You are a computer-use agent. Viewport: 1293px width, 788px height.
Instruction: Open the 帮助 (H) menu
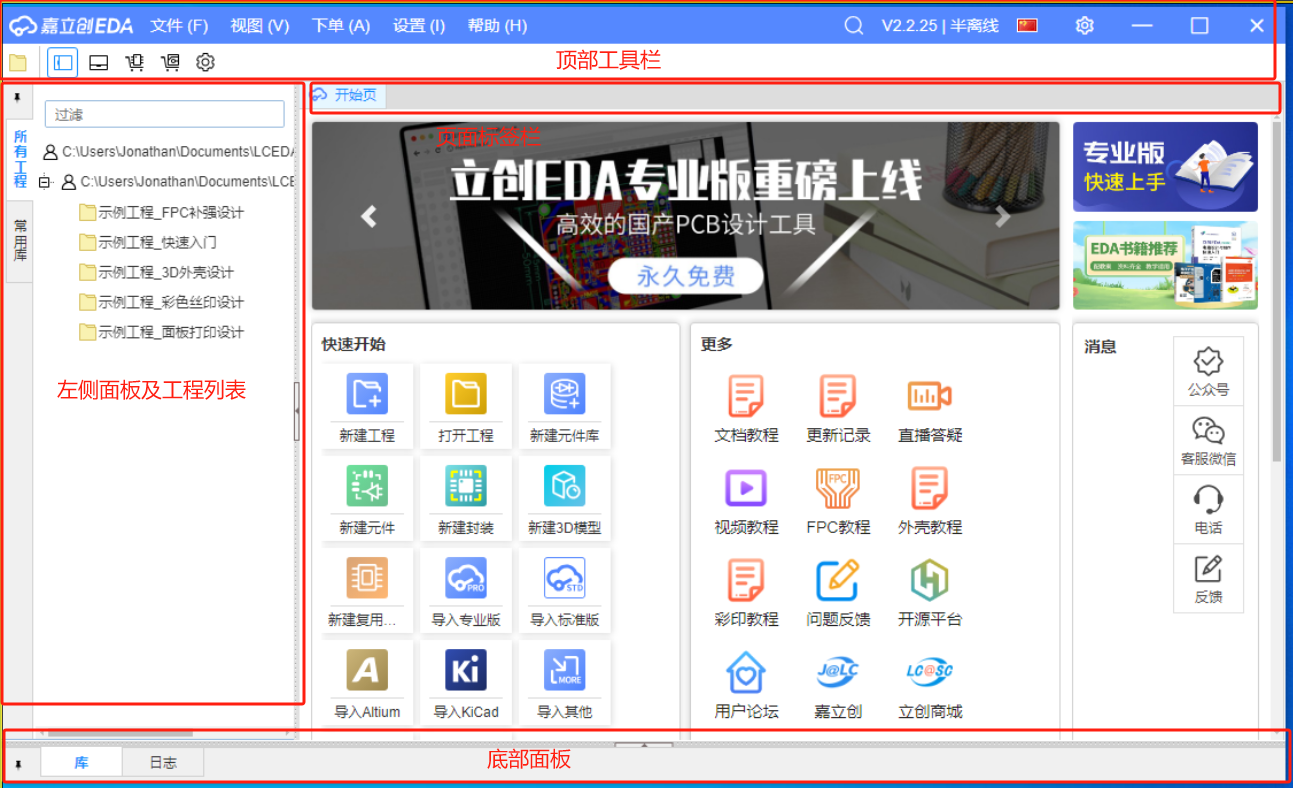[x=497, y=25]
